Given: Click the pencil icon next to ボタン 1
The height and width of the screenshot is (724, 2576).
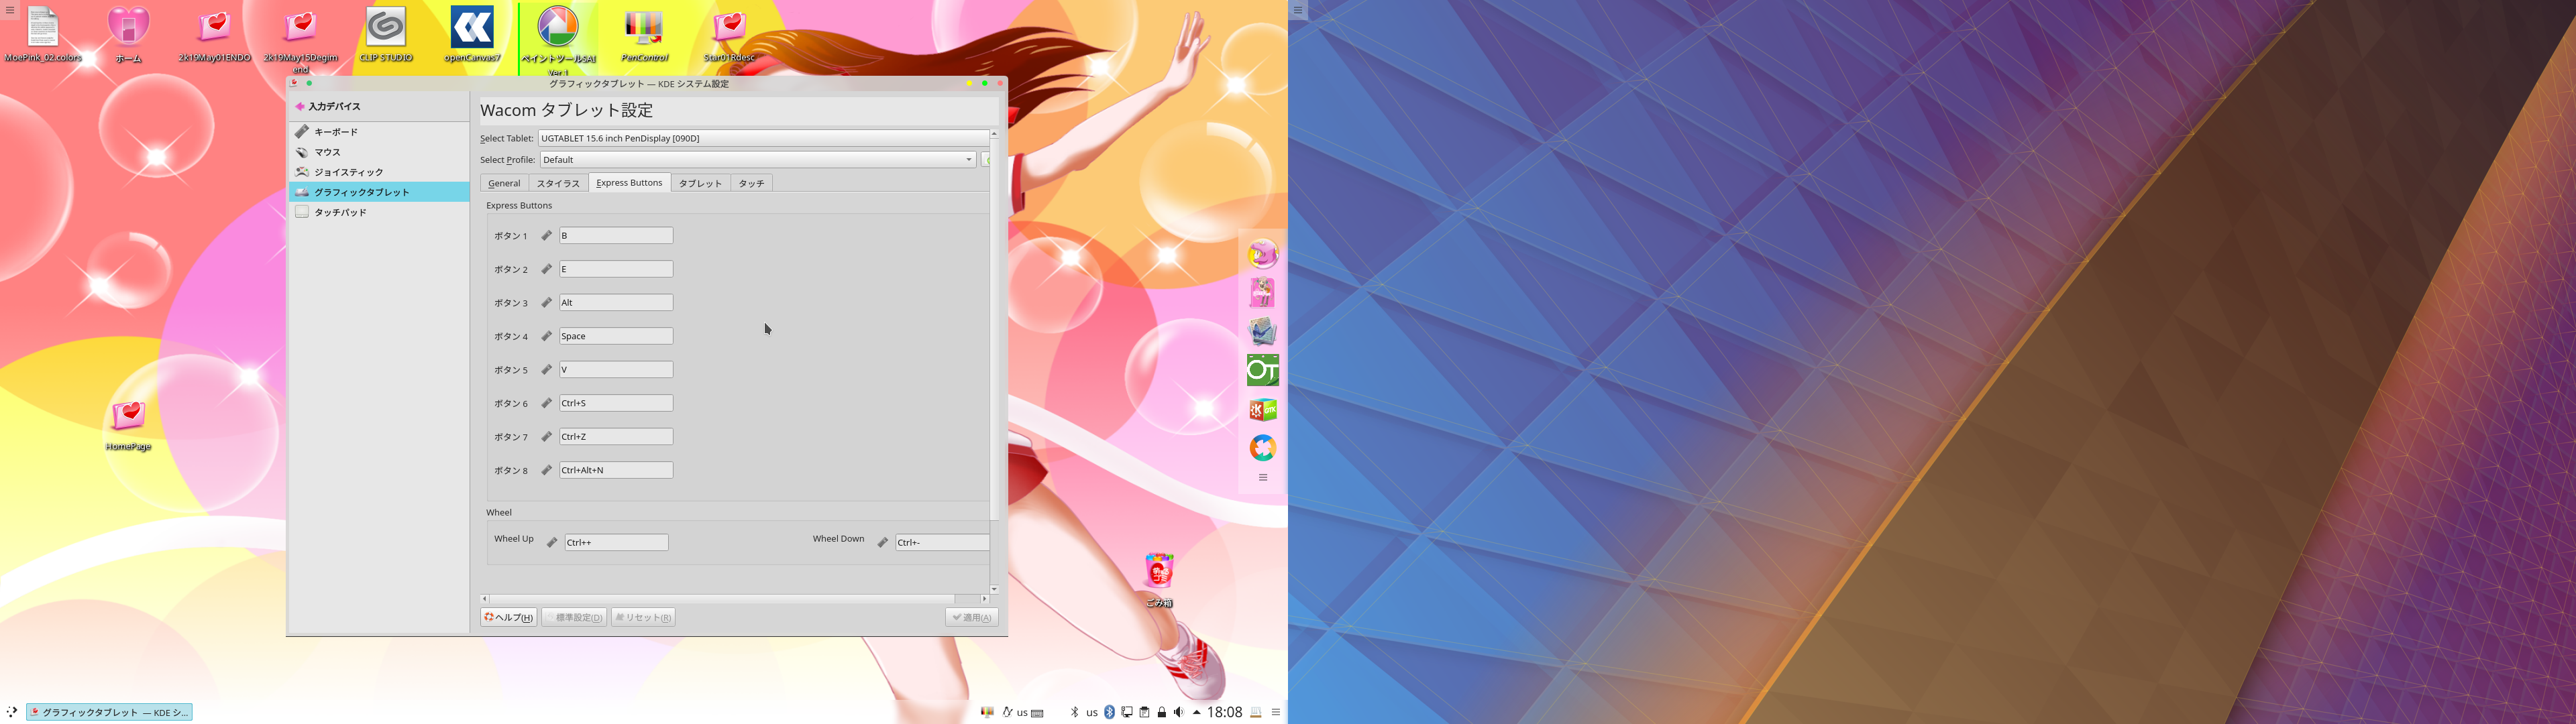Looking at the screenshot, I should pos(546,236).
